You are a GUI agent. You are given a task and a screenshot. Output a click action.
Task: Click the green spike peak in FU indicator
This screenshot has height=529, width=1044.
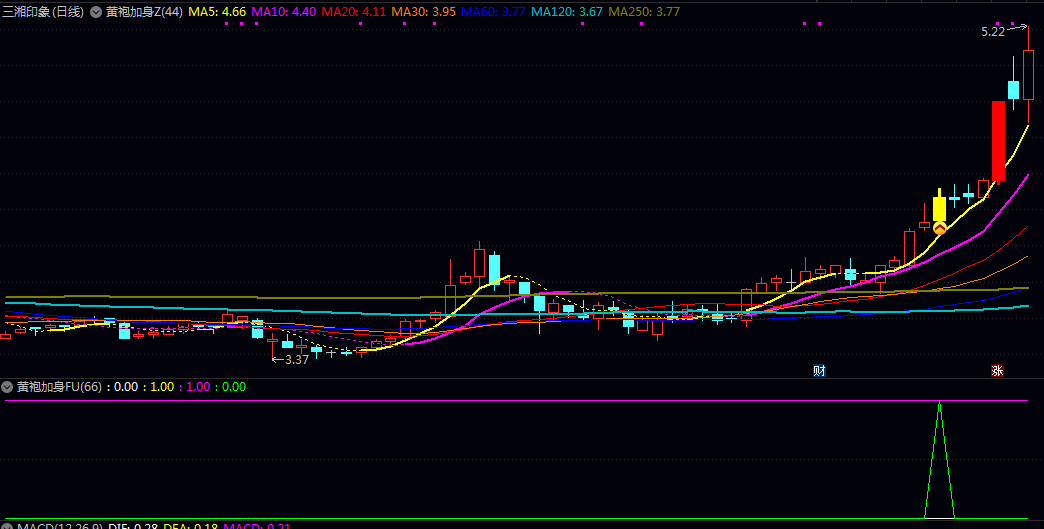coord(939,402)
